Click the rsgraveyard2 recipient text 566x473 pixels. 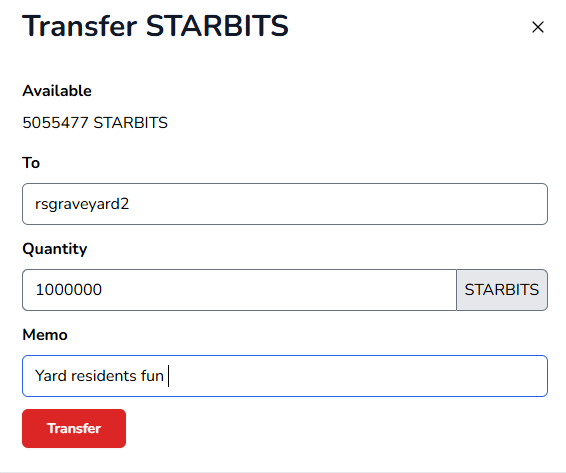pos(82,204)
